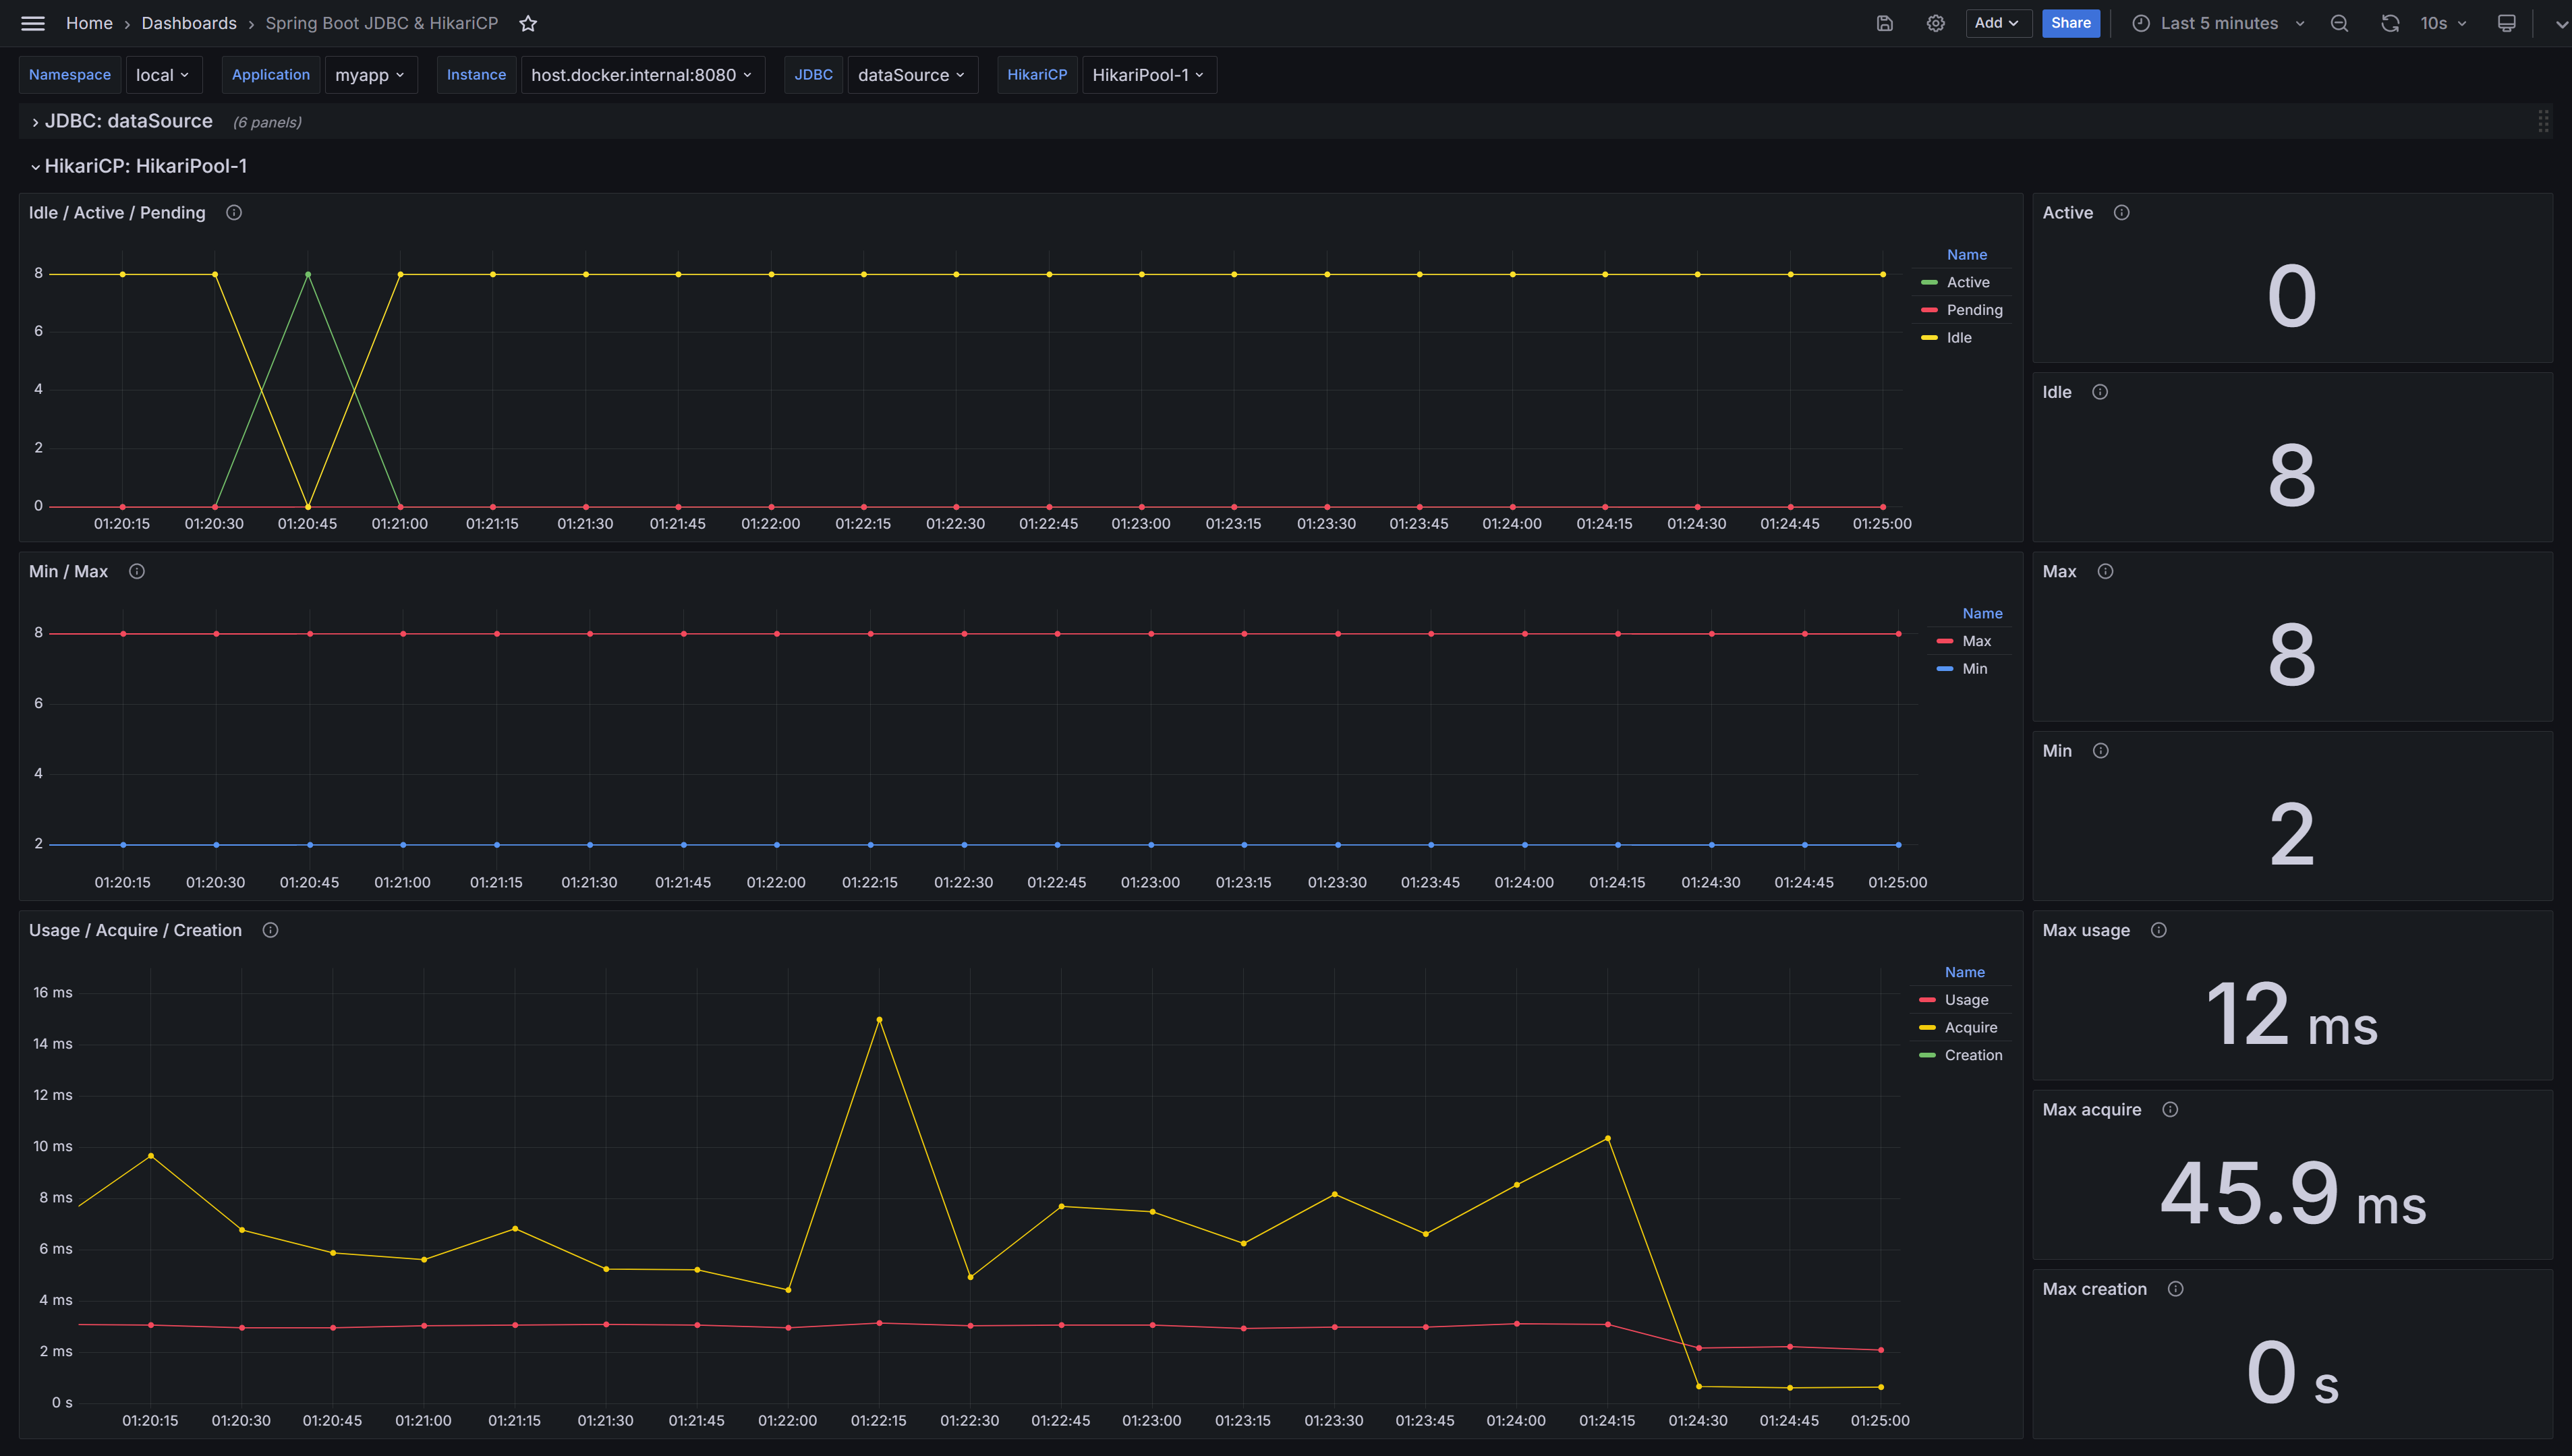2572x1456 pixels.
Task: Click info icon on Max acquire panel
Action: [2170, 1109]
